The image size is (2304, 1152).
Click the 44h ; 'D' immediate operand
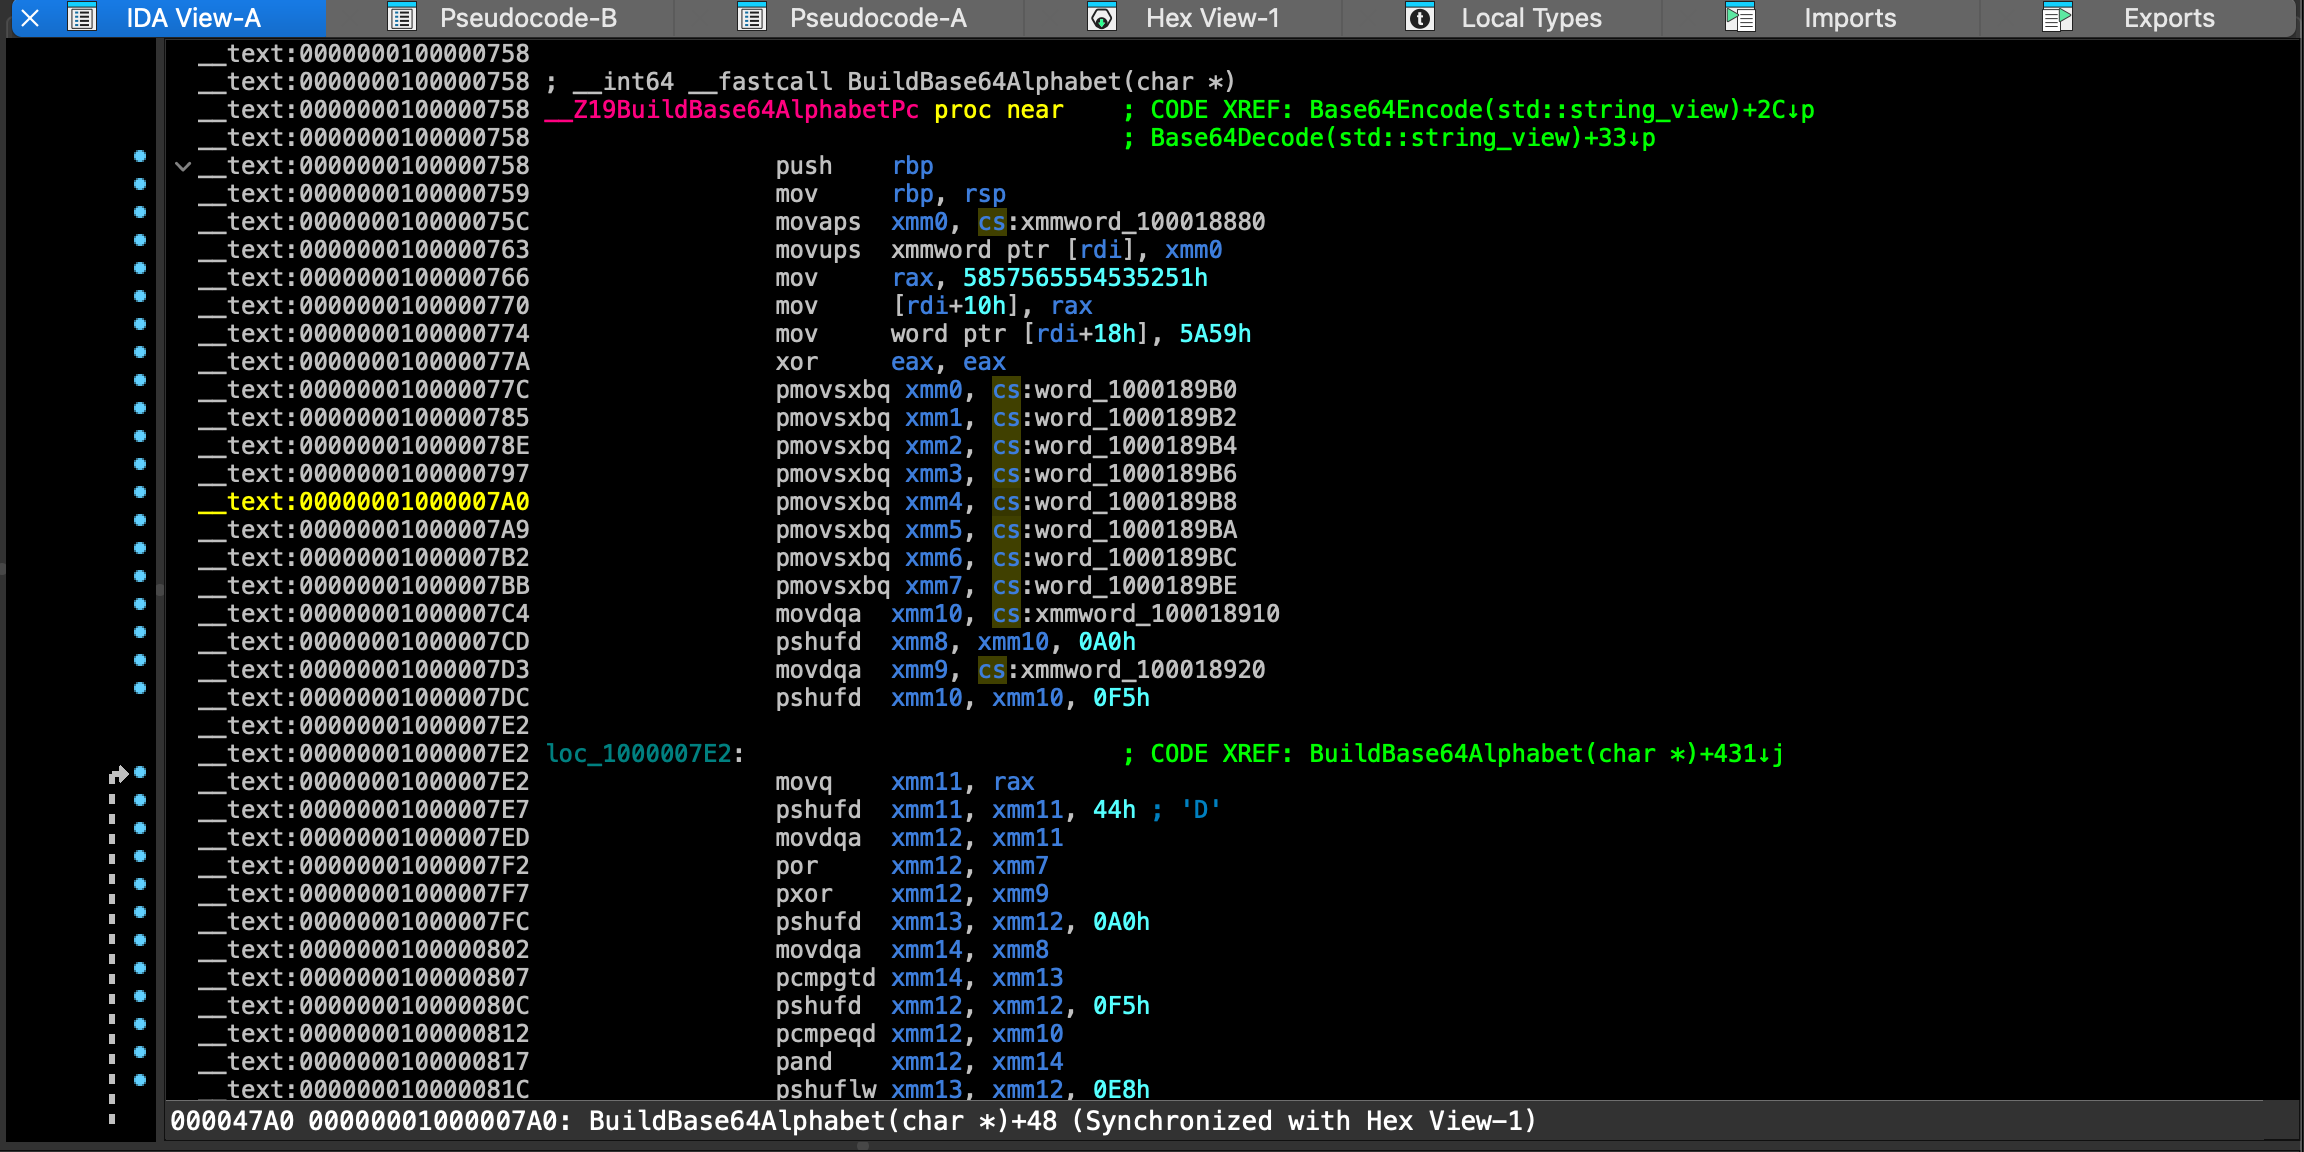1156,810
